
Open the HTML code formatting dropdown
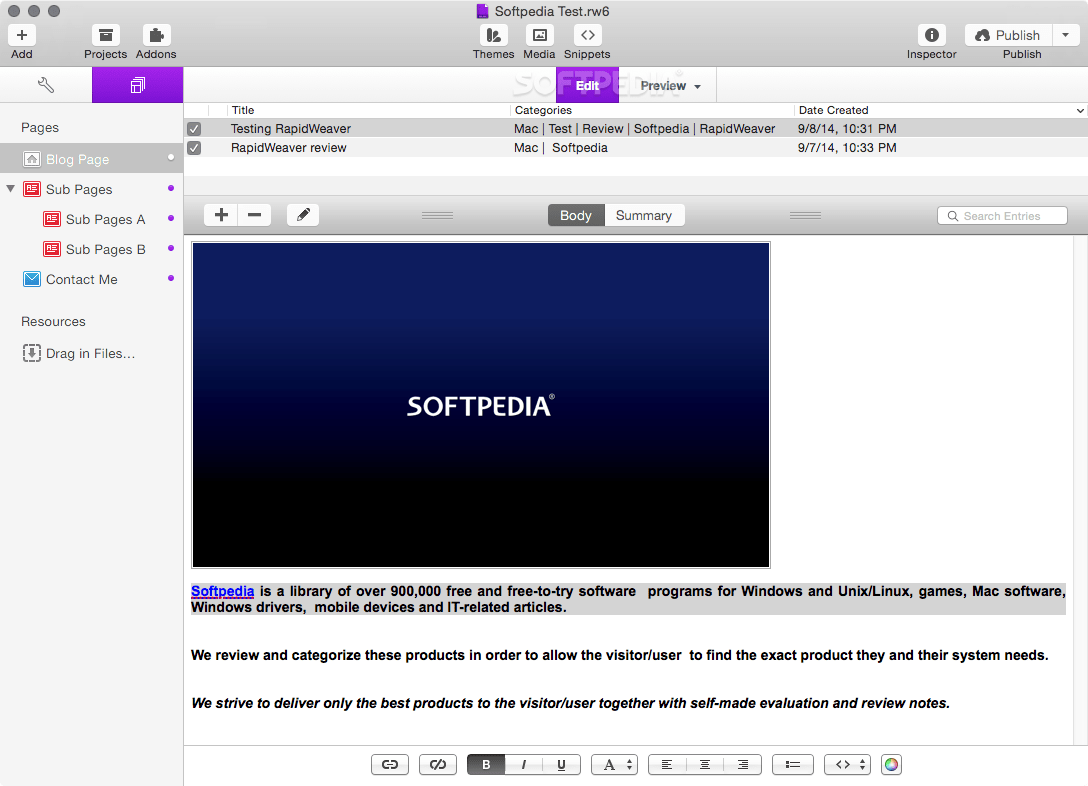[847, 764]
